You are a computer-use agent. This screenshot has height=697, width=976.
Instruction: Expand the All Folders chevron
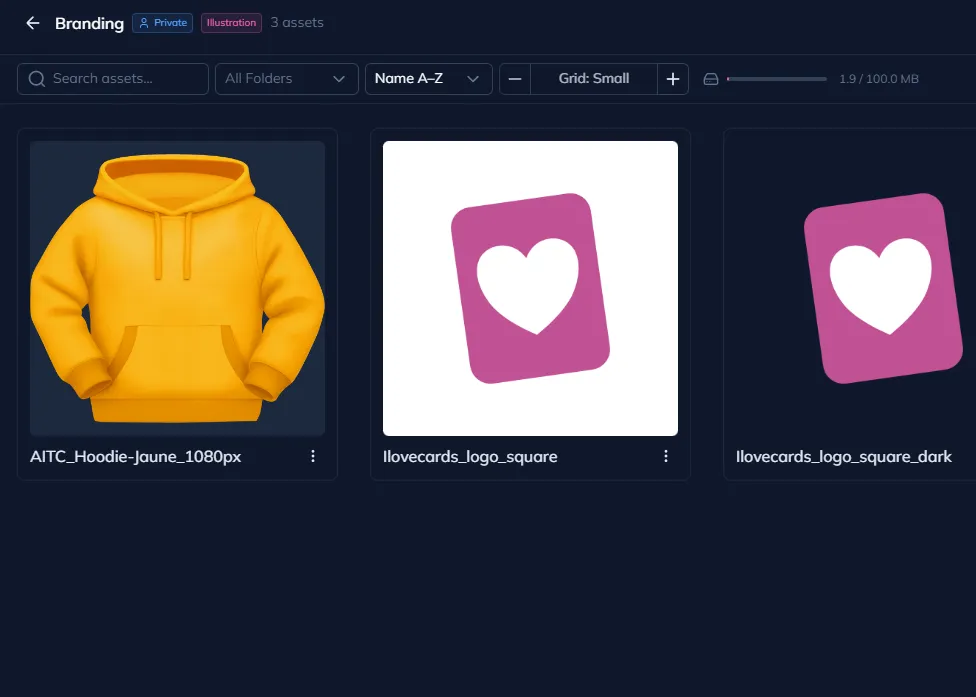[x=339, y=78]
